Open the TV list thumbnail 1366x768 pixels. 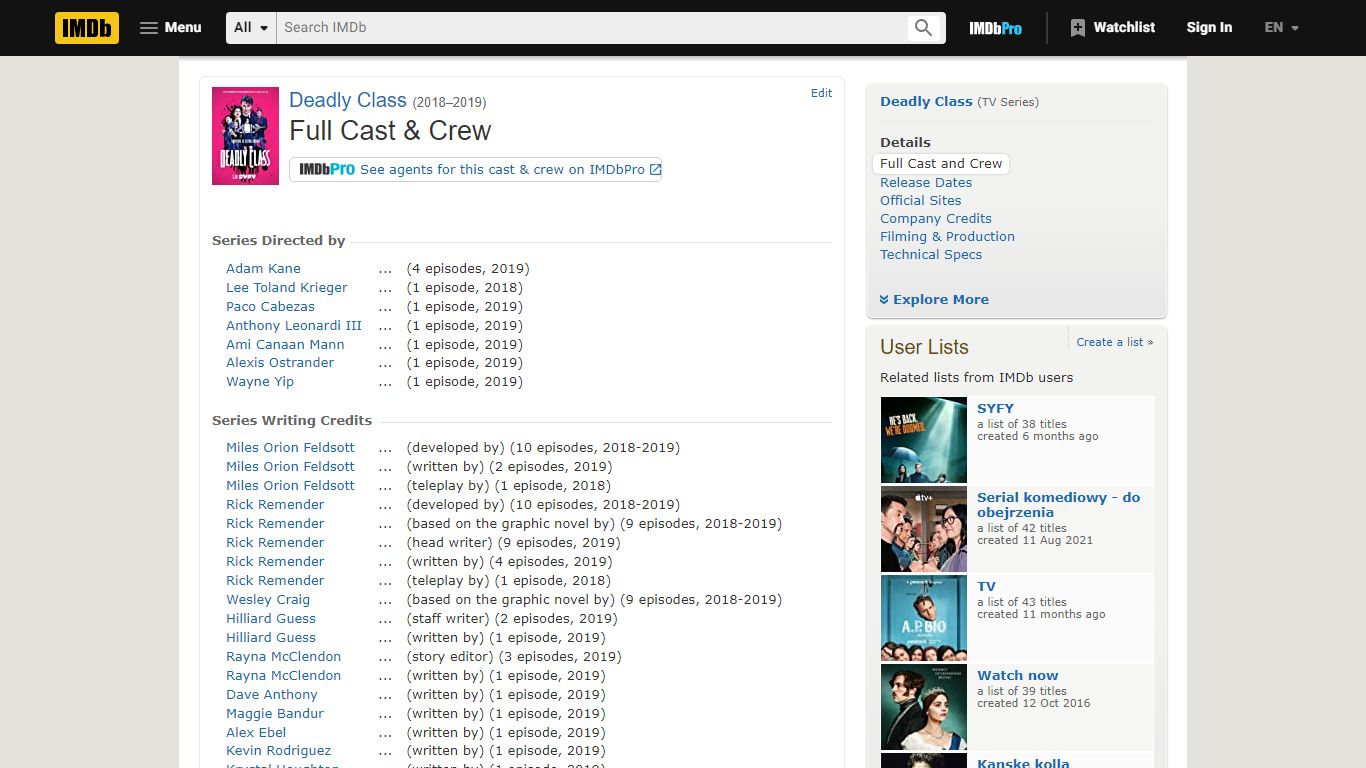pyautogui.click(x=924, y=618)
